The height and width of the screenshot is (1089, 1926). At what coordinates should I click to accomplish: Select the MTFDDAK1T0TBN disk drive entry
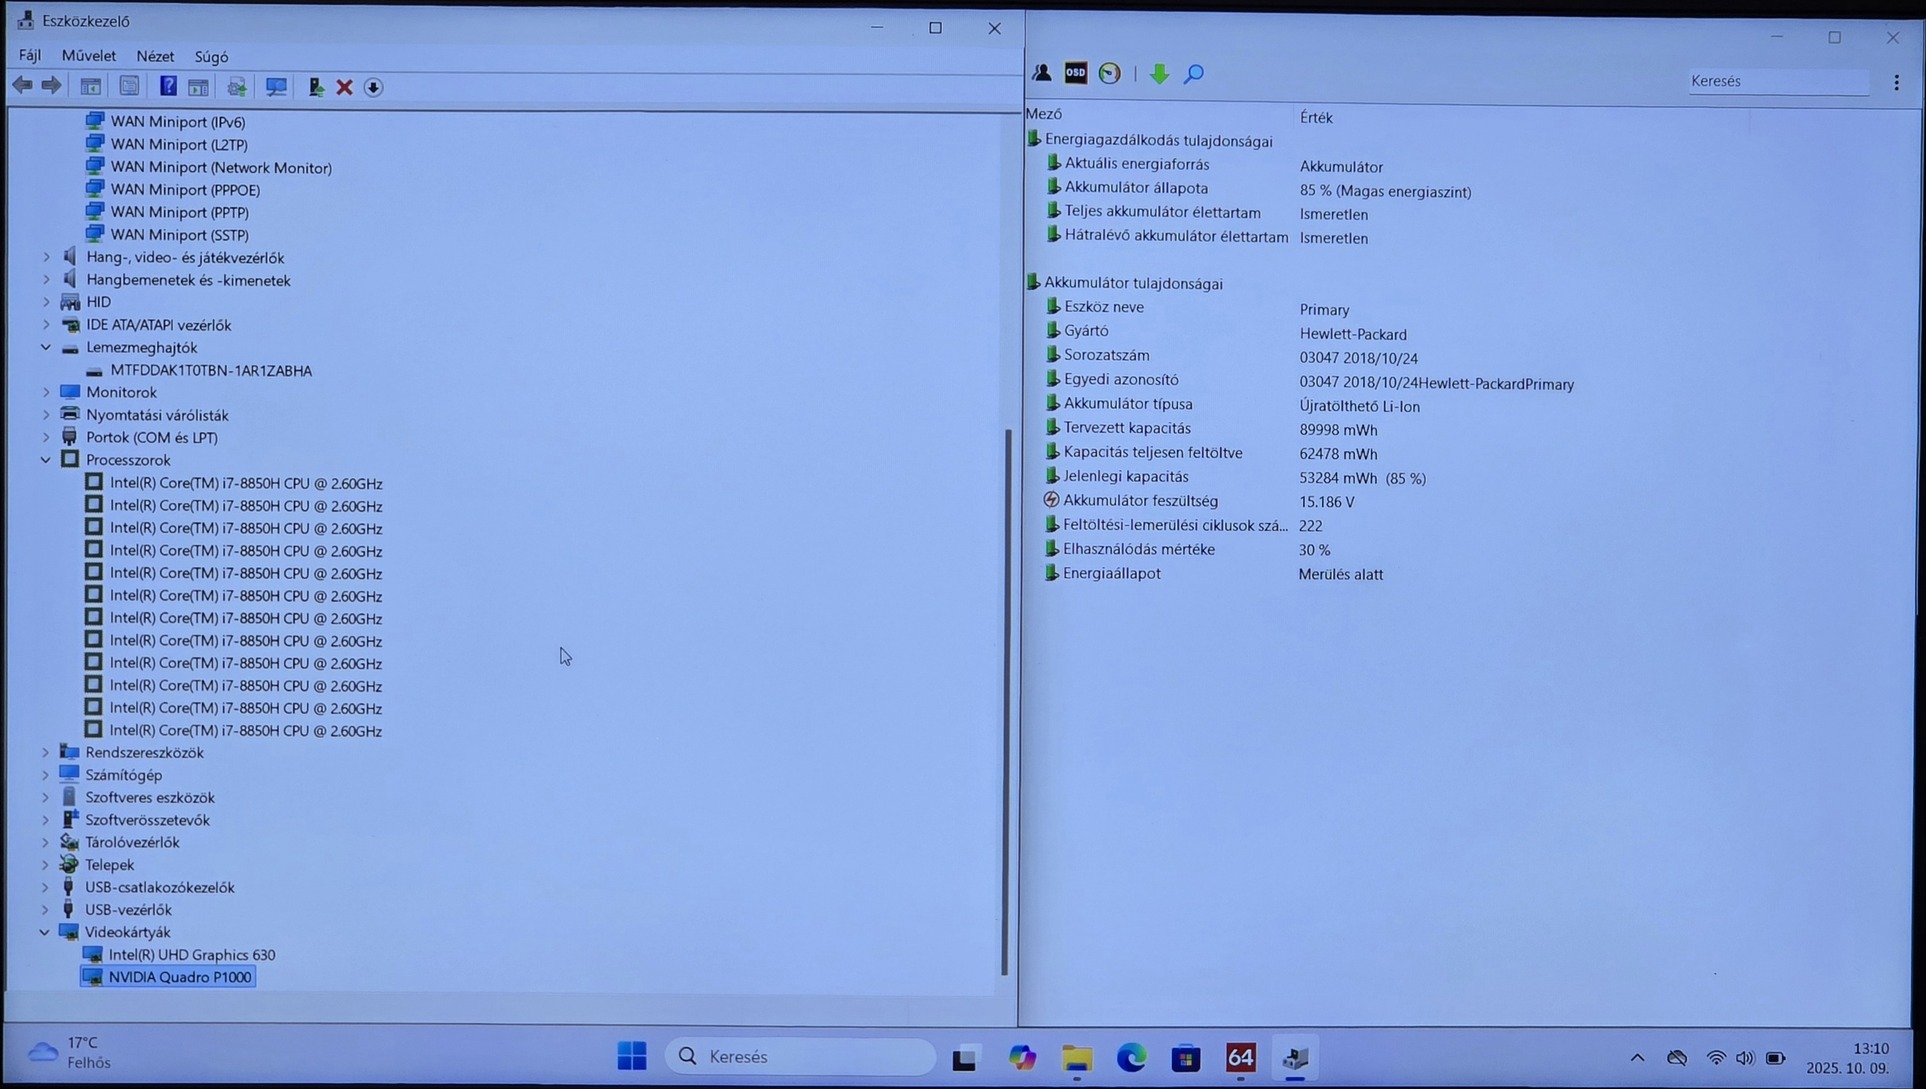click(211, 370)
